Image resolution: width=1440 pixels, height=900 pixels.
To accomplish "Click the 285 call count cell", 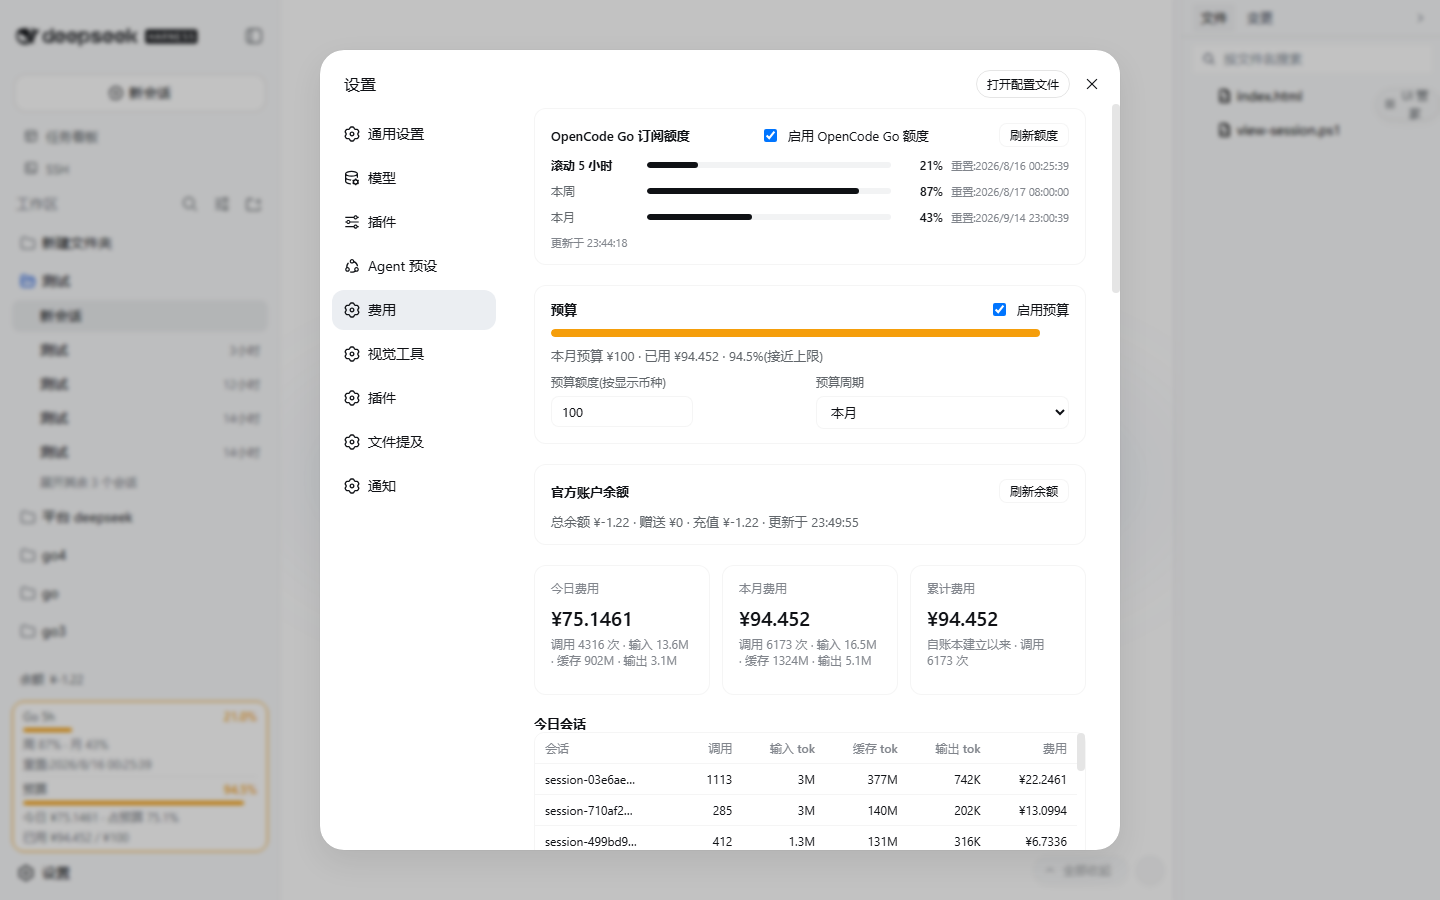I will pyautogui.click(x=723, y=811).
